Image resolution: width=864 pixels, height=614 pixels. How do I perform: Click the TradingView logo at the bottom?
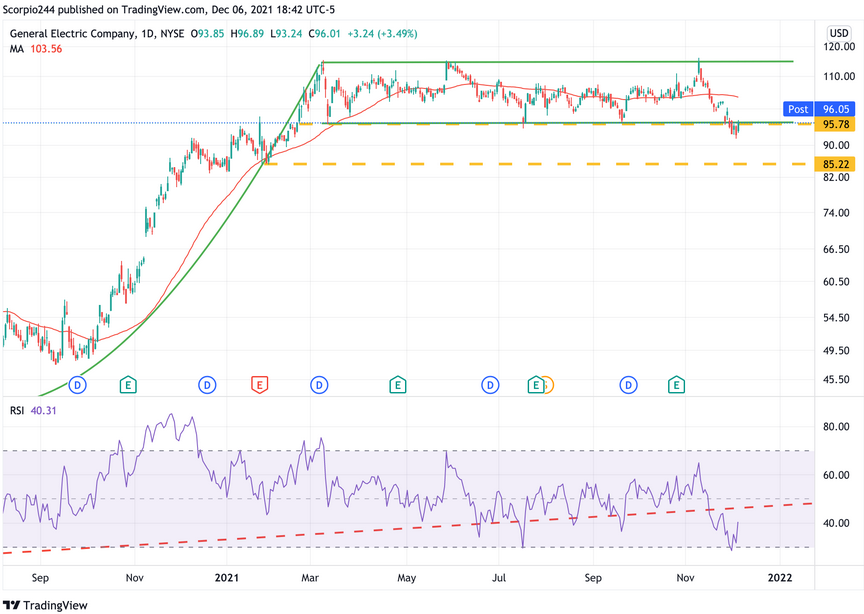pyautogui.click(x=45, y=605)
